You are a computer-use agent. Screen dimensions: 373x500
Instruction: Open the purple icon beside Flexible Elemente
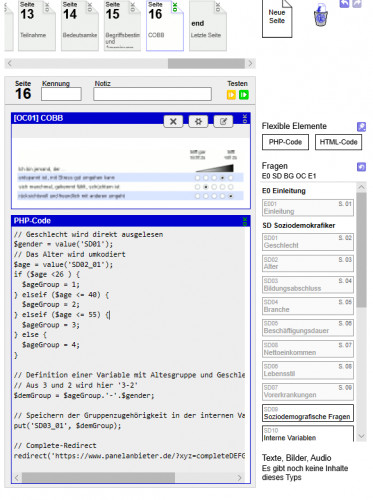tap(361, 127)
